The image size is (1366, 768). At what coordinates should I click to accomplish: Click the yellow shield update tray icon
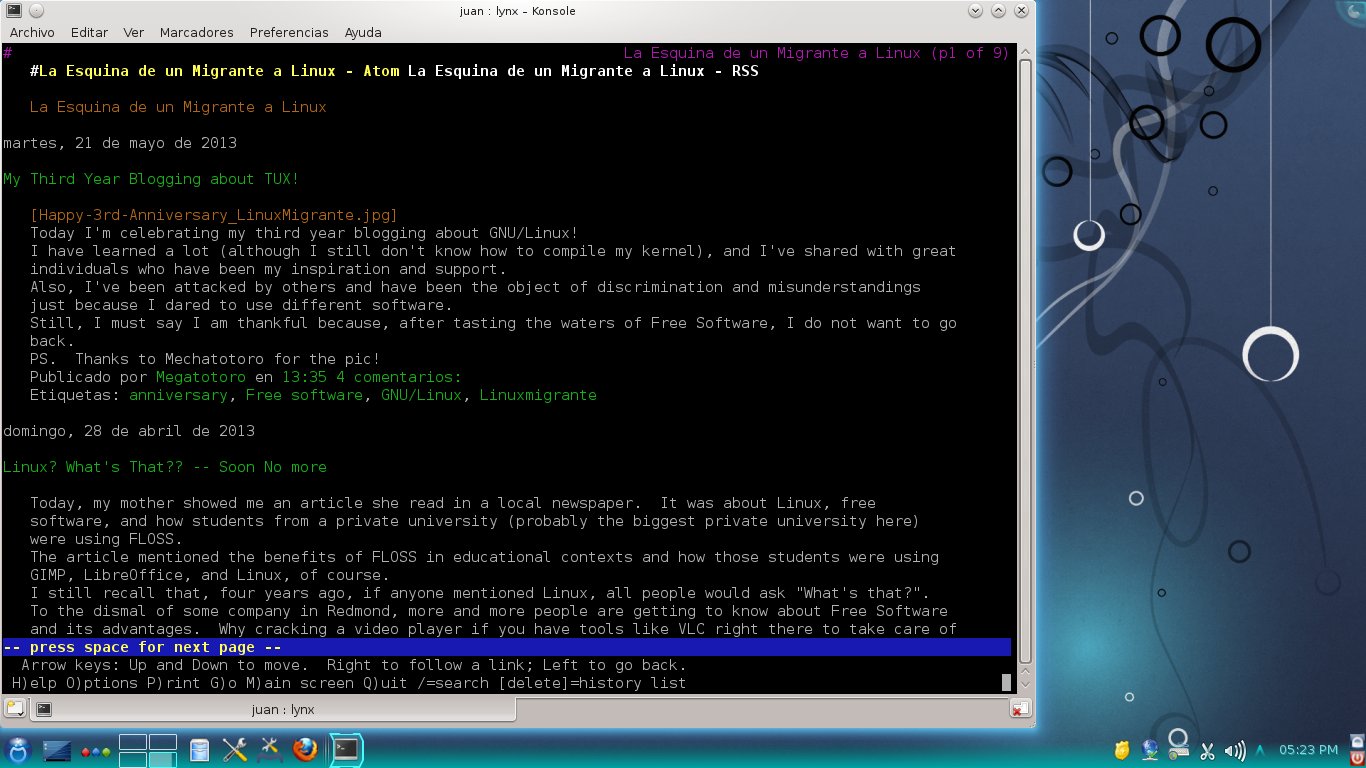point(1123,749)
